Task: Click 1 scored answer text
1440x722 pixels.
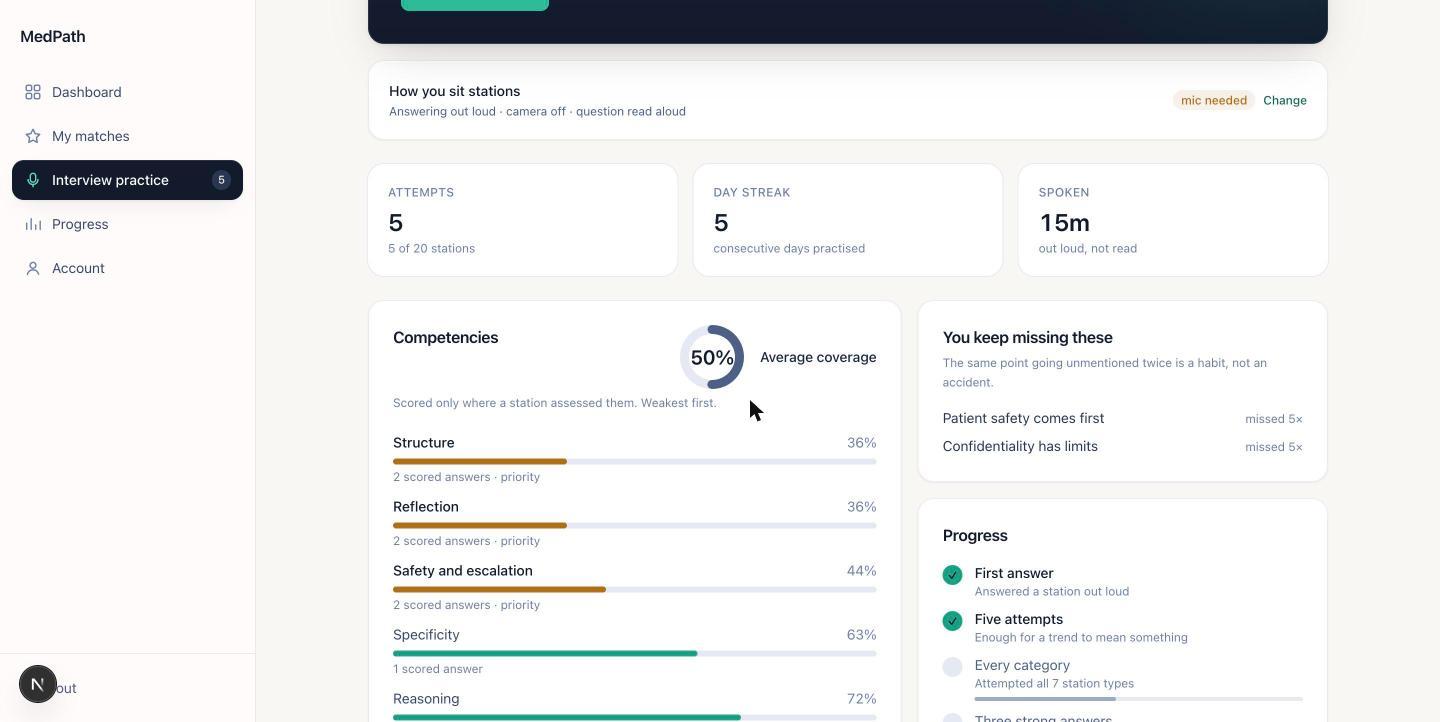Action: coord(438,669)
